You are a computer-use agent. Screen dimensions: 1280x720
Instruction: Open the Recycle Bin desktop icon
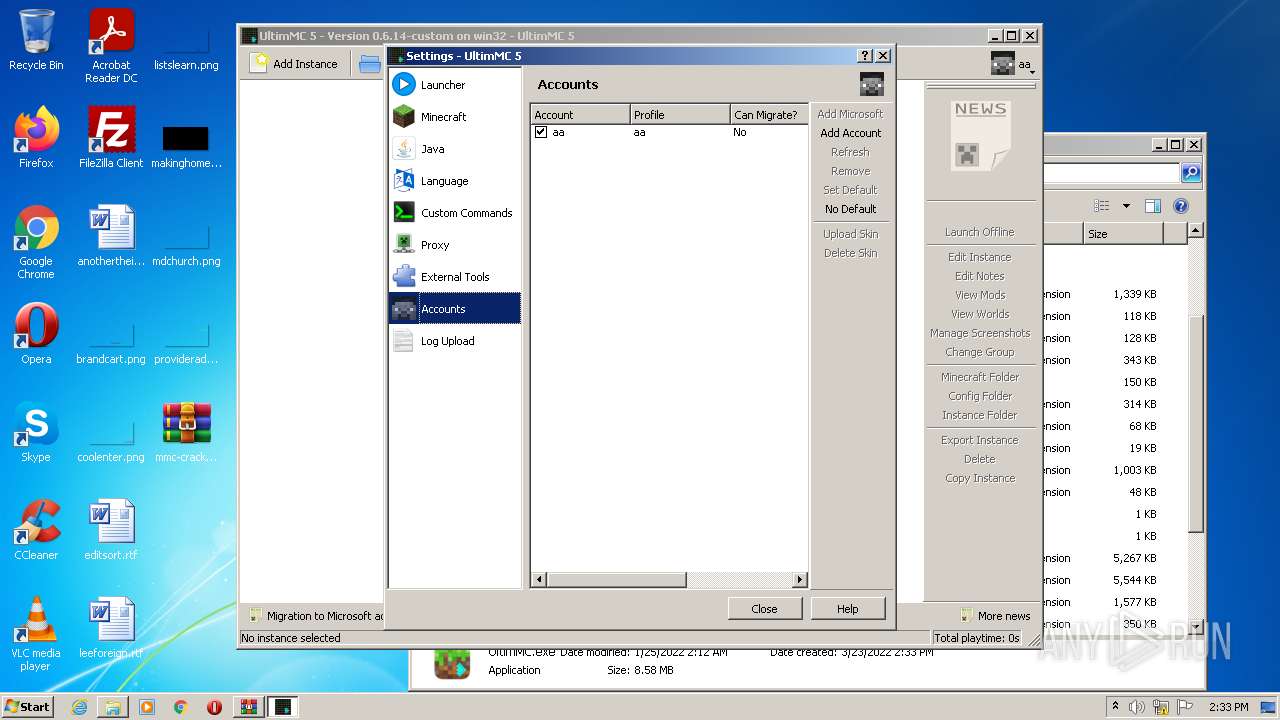(36, 40)
